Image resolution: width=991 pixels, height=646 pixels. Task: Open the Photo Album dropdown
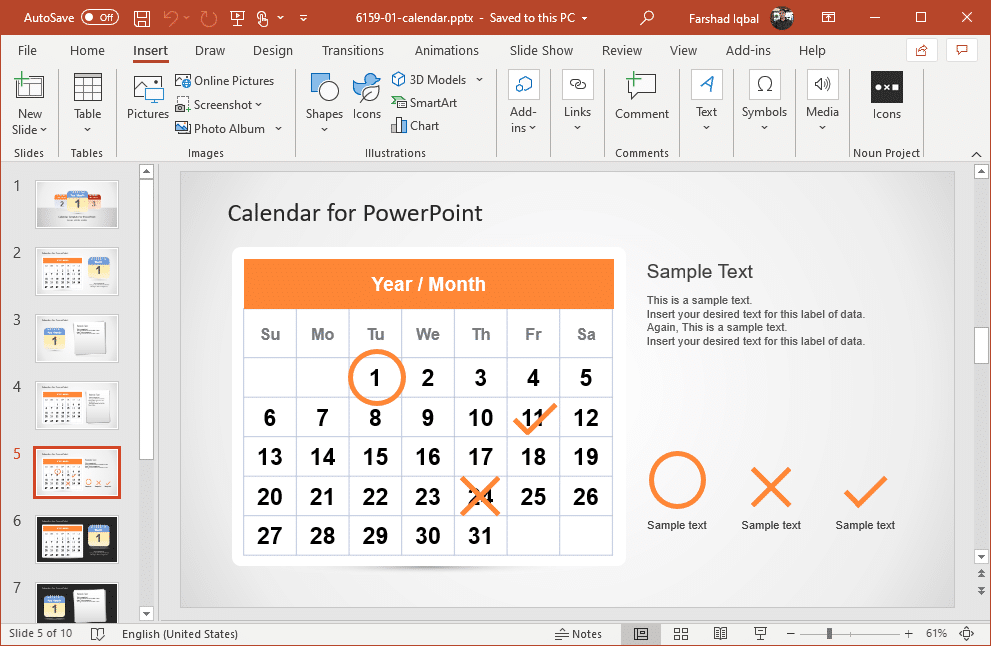click(x=279, y=129)
